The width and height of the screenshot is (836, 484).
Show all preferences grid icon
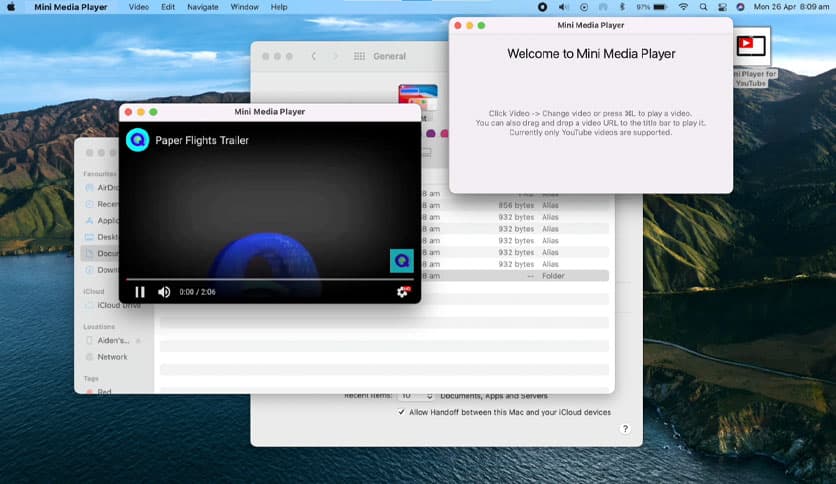359,56
